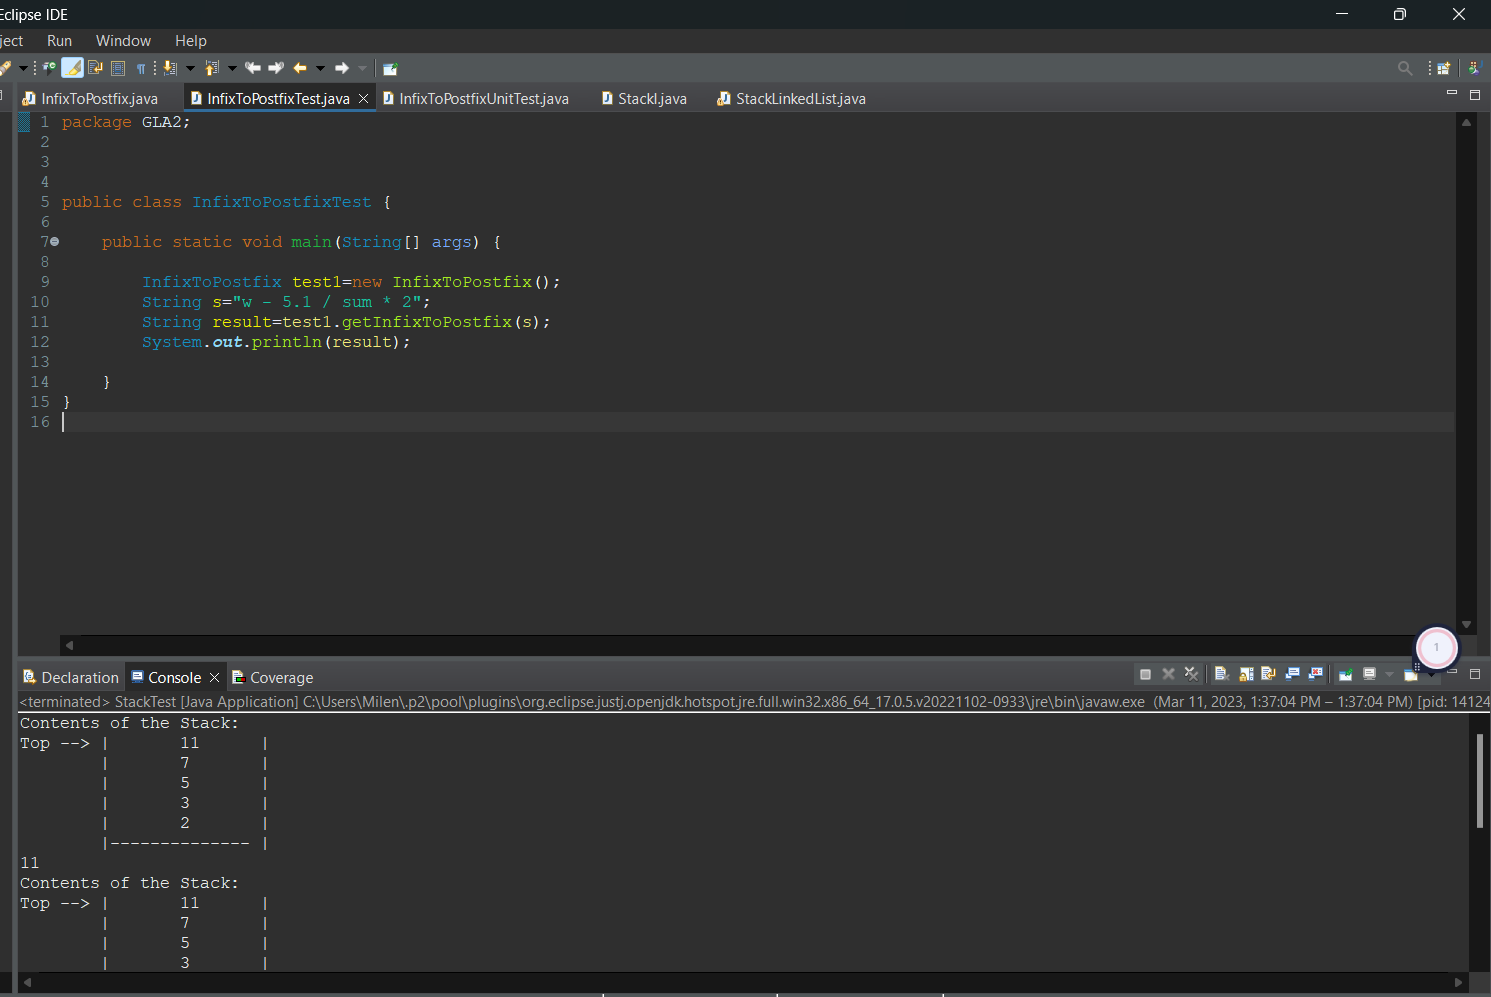Open the Window menu

coord(123,41)
